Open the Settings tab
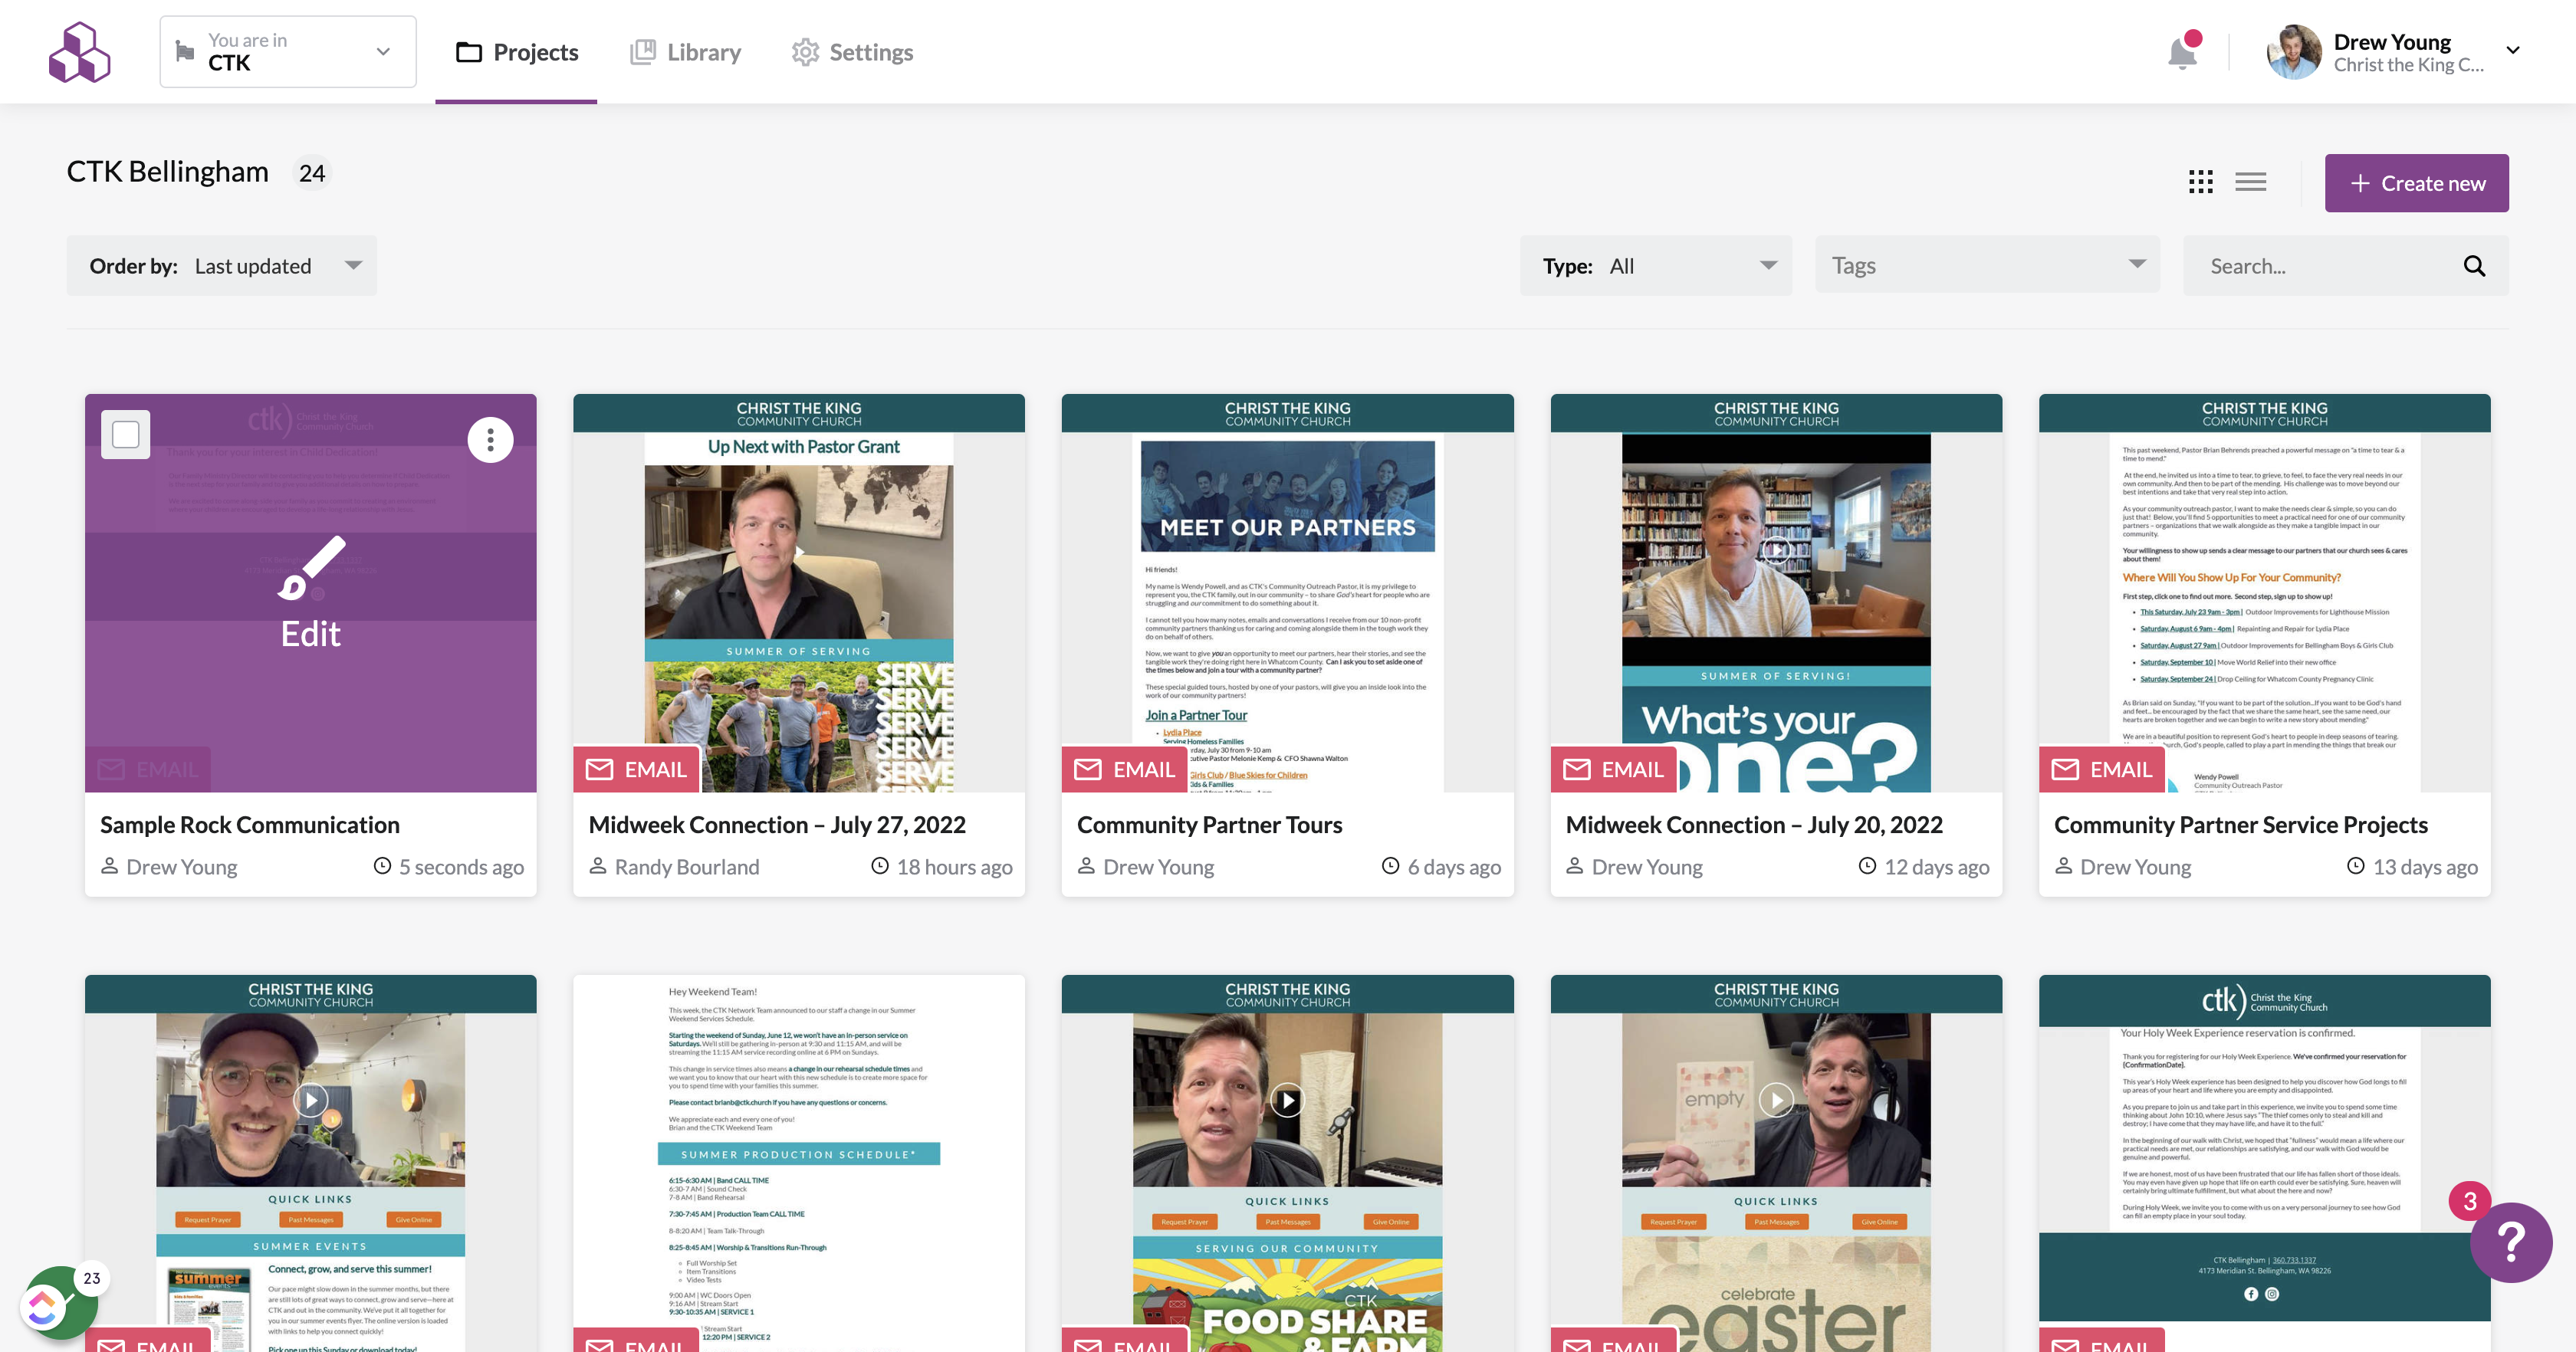This screenshot has width=2576, height=1352. click(x=852, y=52)
